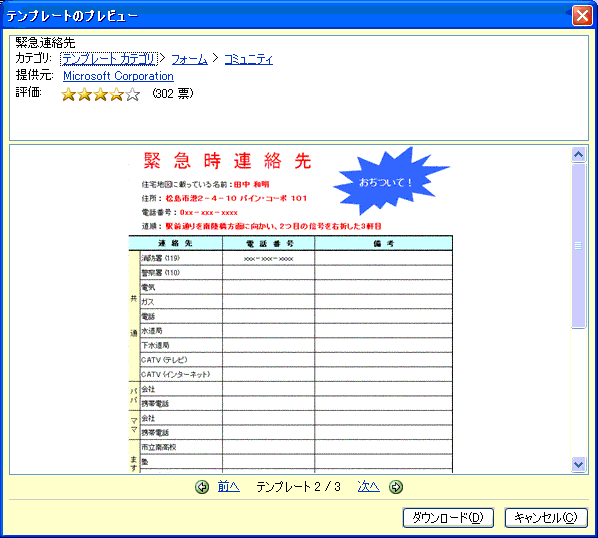Click the 備考 table column header
The image size is (598, 538).
click(x=384, y=243)
